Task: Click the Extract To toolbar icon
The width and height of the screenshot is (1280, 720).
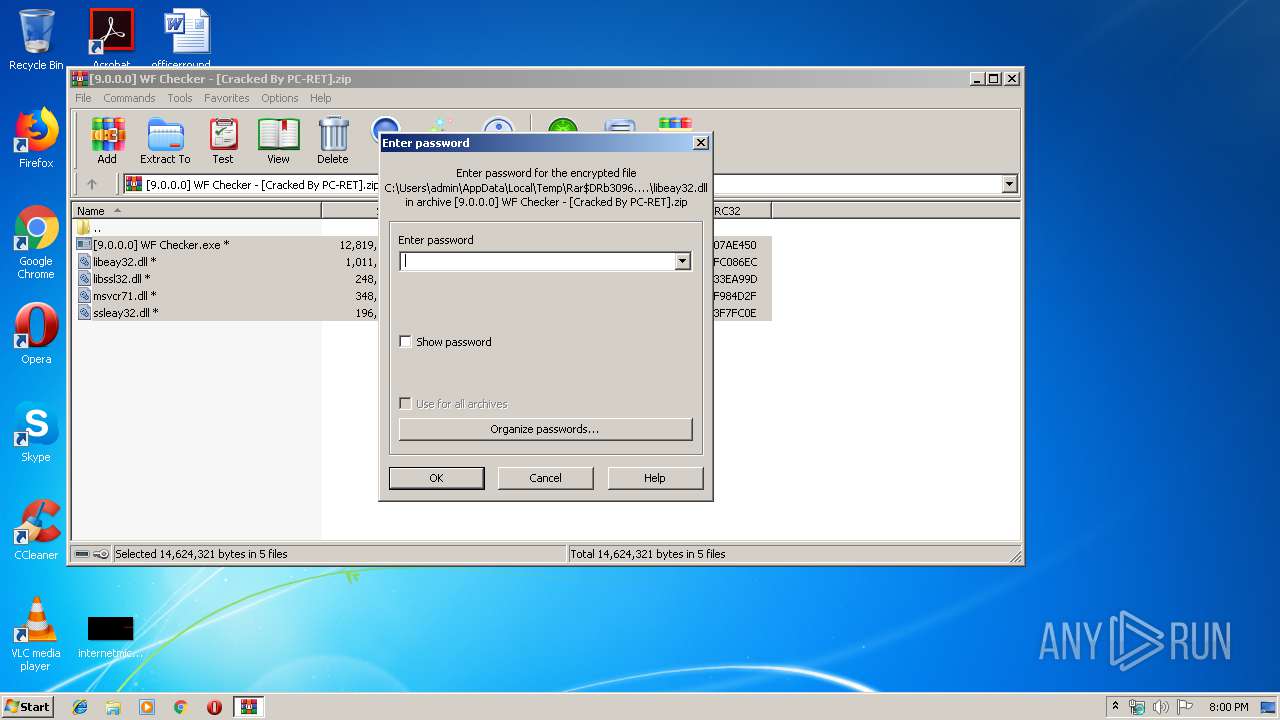Action: coord(165,141)
